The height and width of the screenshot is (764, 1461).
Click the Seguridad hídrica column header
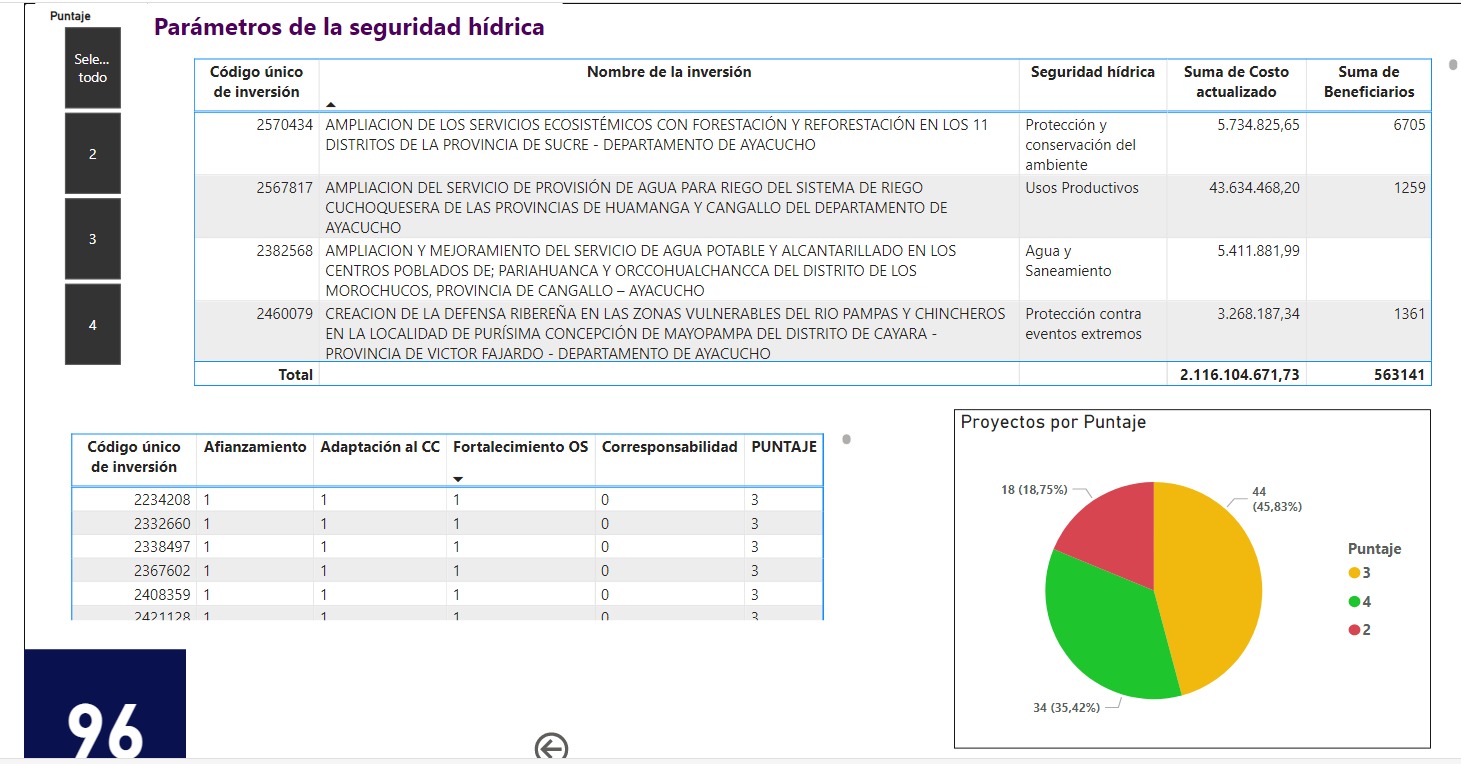[x=1092, y=72]
